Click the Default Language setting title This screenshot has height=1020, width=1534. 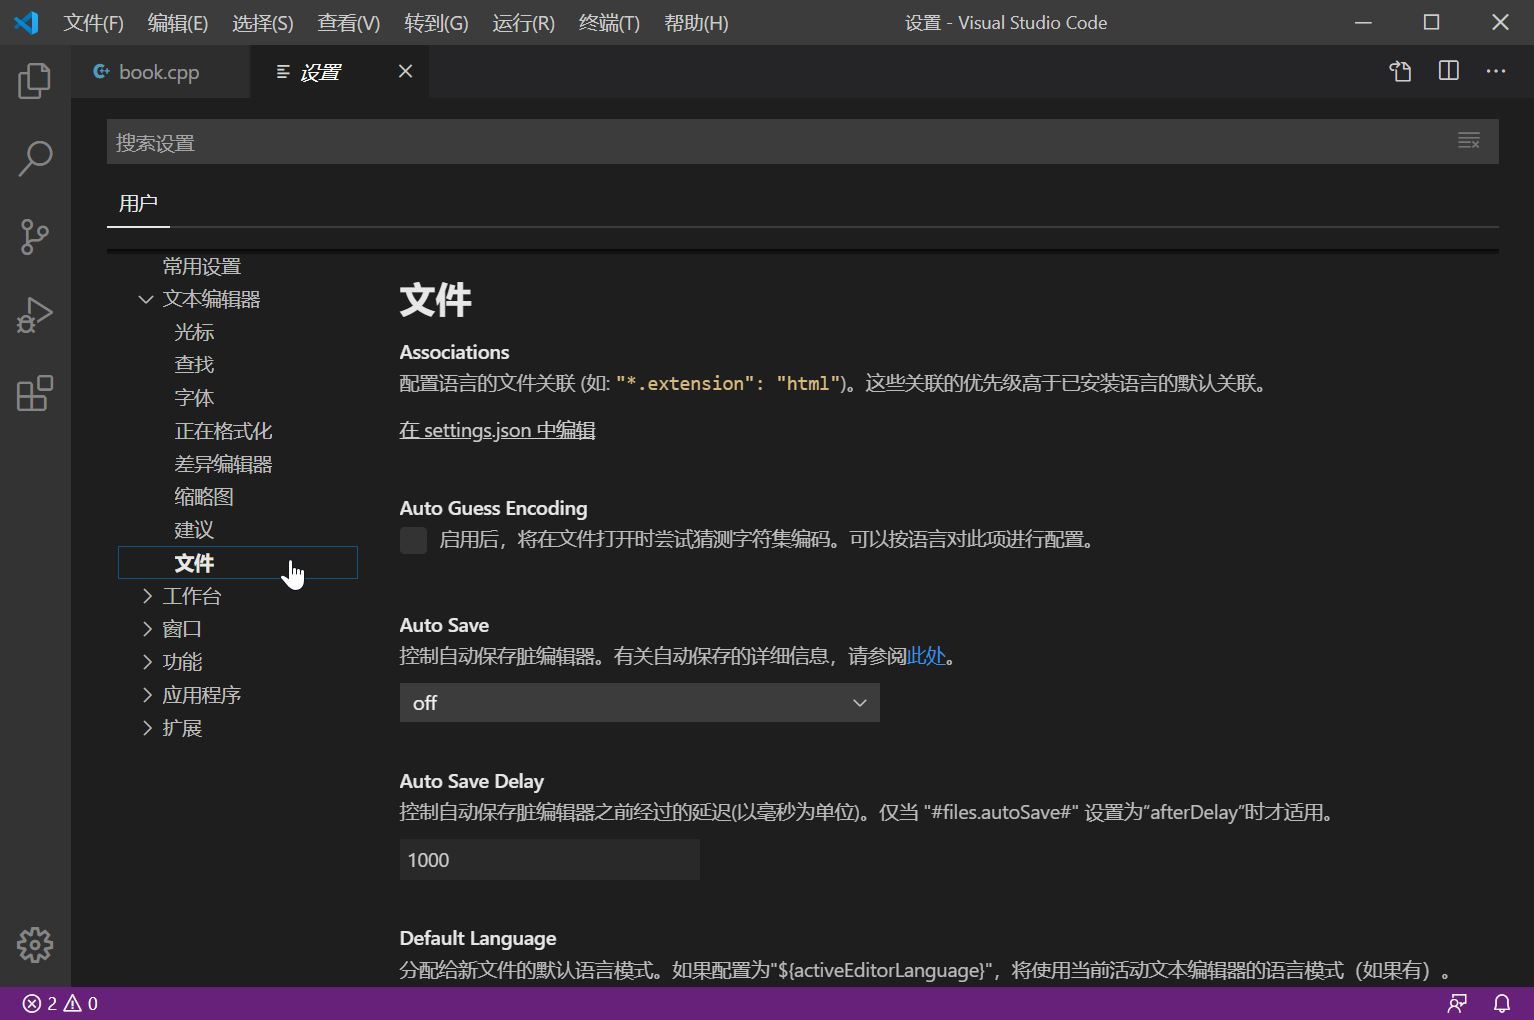[x=478, y=938]
